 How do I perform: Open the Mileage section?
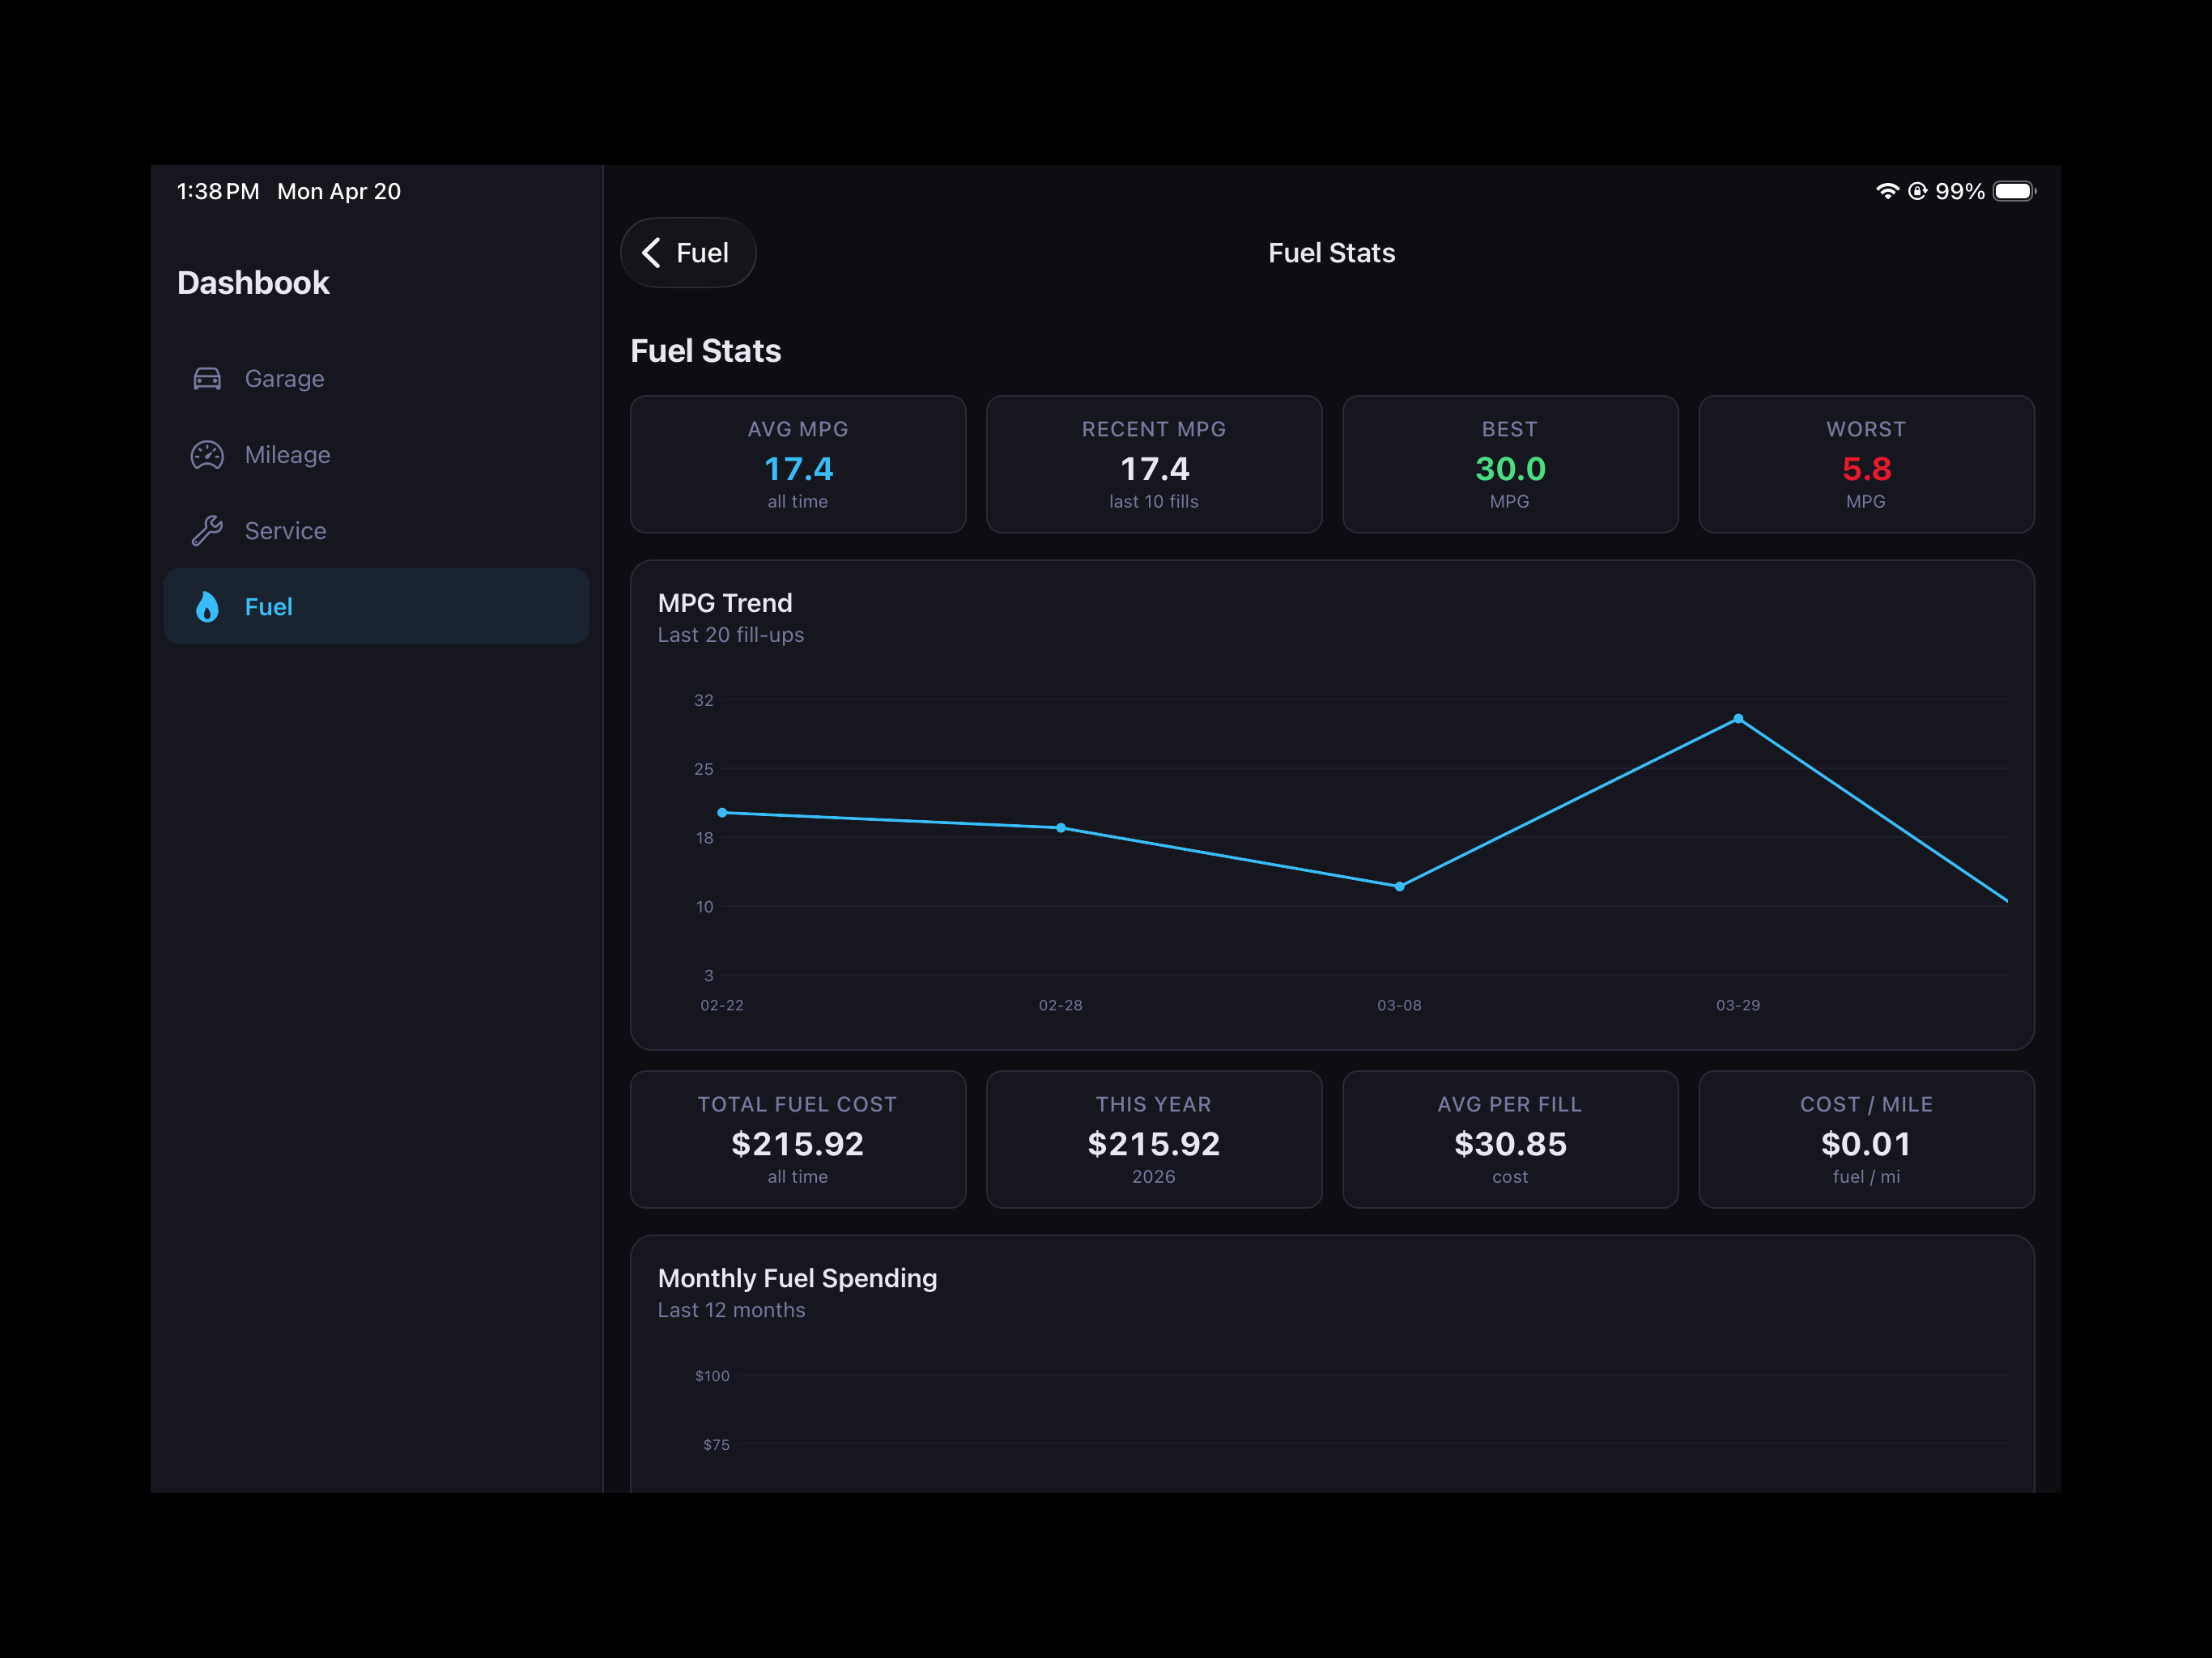[x=376, y=455]
